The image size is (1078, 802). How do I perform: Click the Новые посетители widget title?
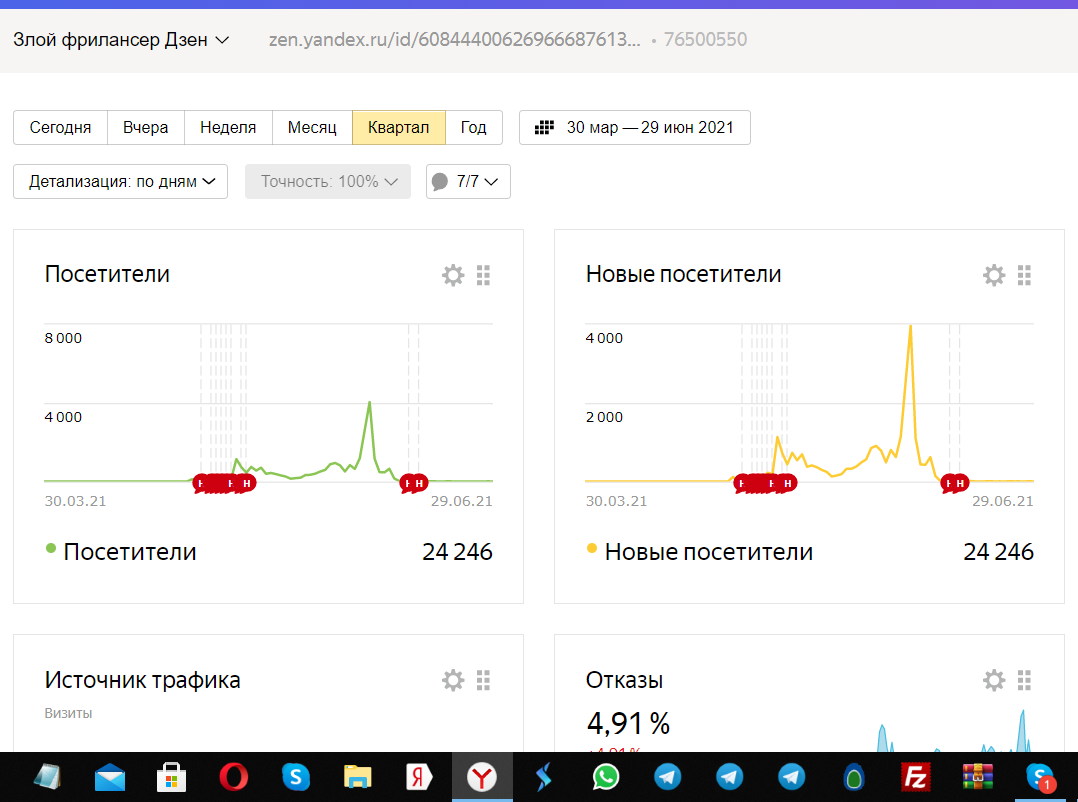[x=683, y=274]
